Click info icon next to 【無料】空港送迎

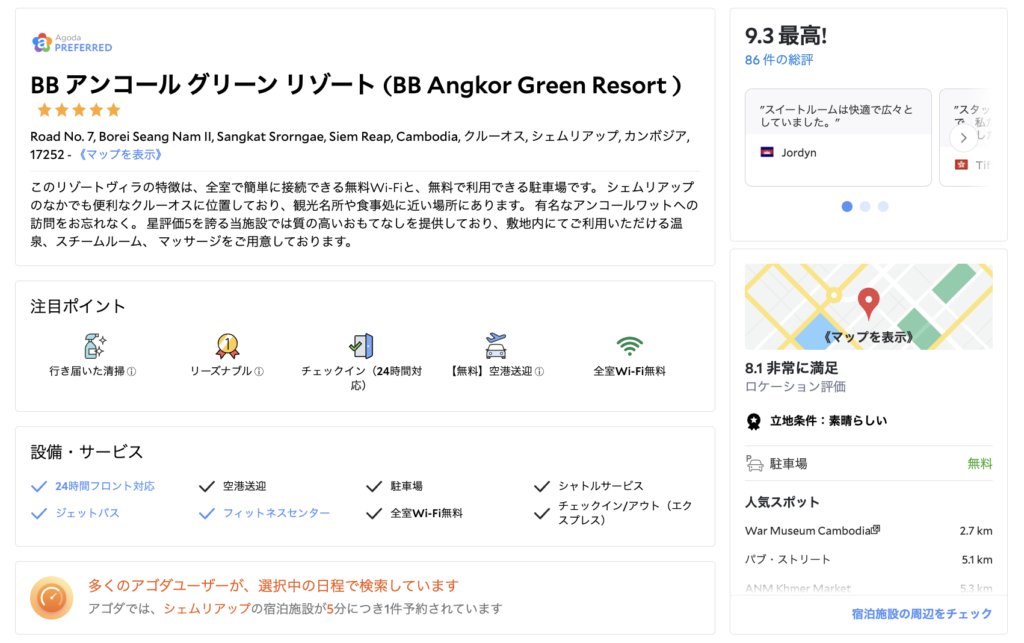(x=539, y=371)
